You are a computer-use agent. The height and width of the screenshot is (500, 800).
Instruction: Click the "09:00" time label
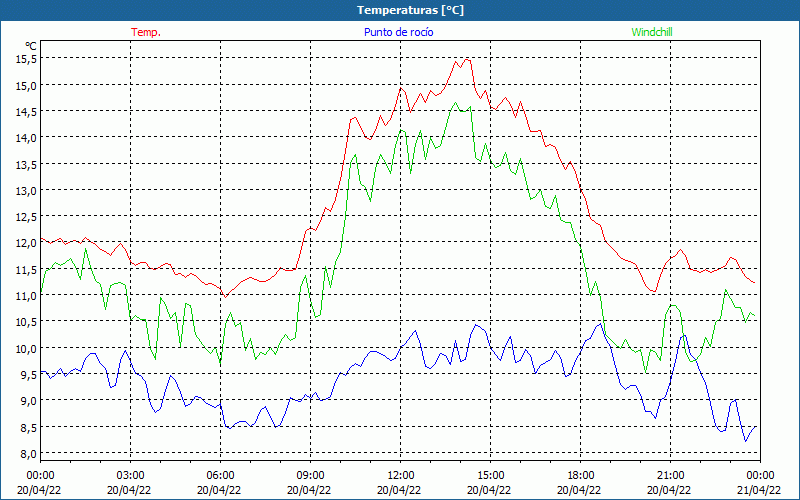point(310,476)
